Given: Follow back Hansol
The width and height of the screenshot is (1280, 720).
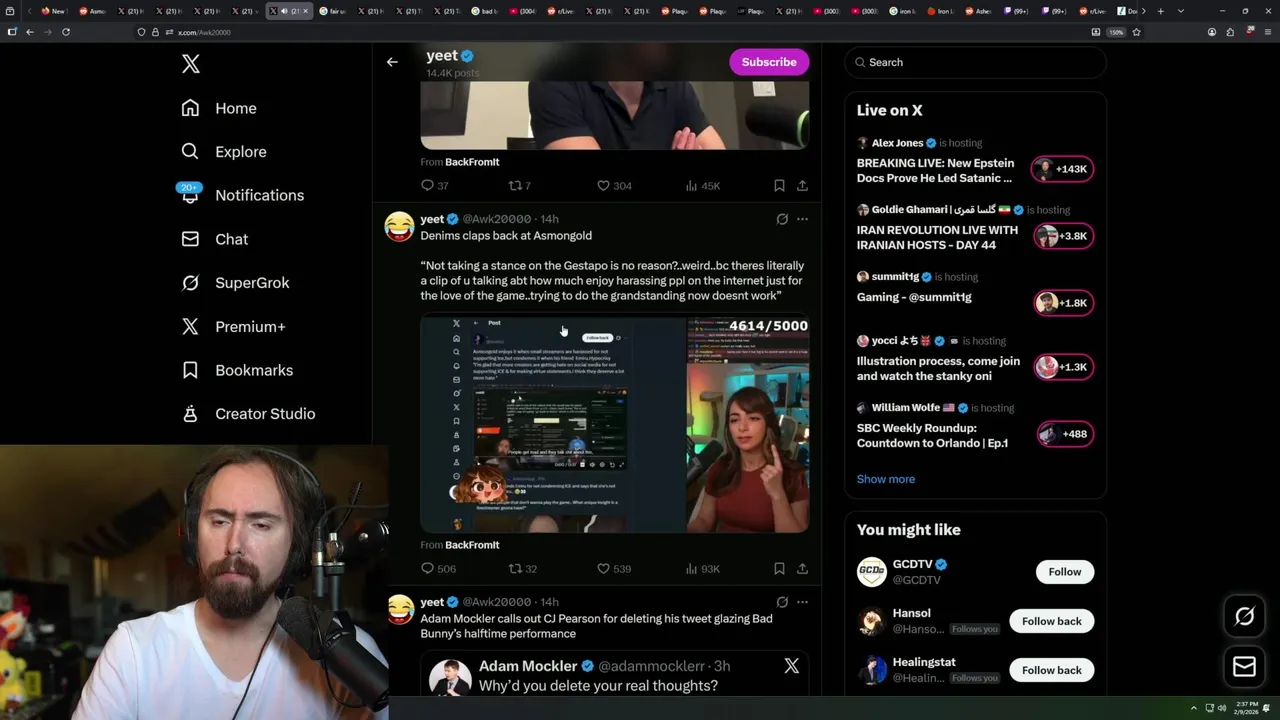Looking at the screenshot, I should point(1051,621).
